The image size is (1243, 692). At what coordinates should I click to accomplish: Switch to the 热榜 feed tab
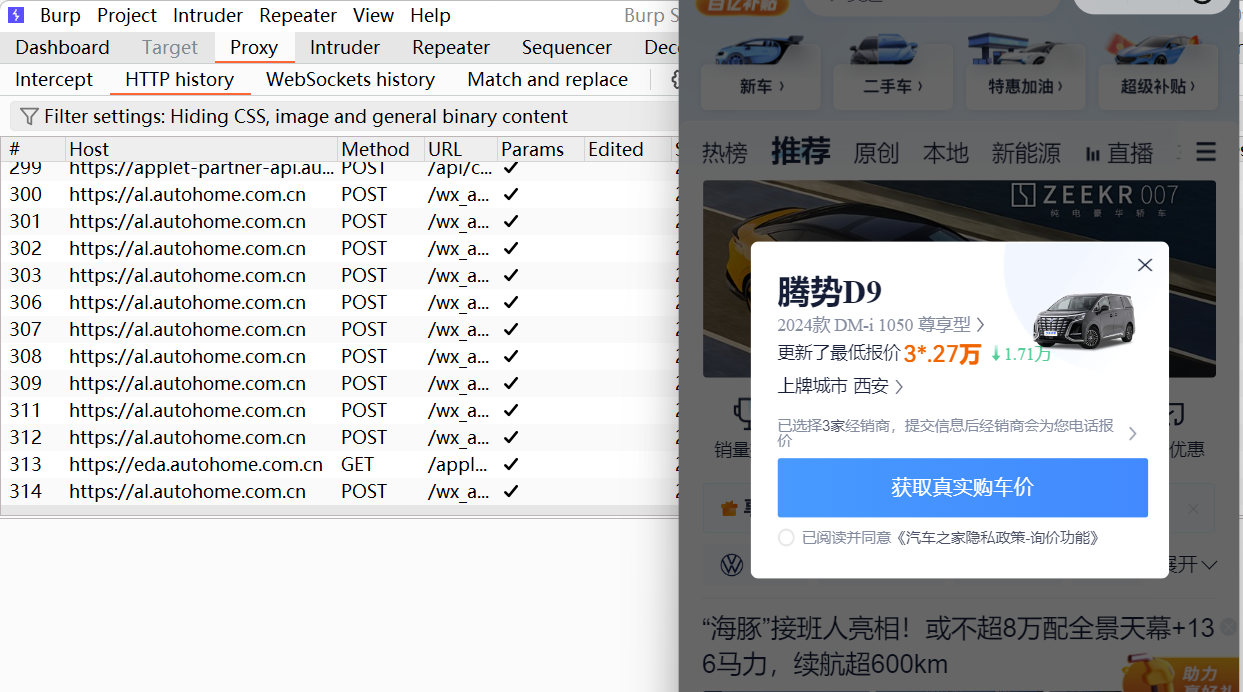(724, 153)
